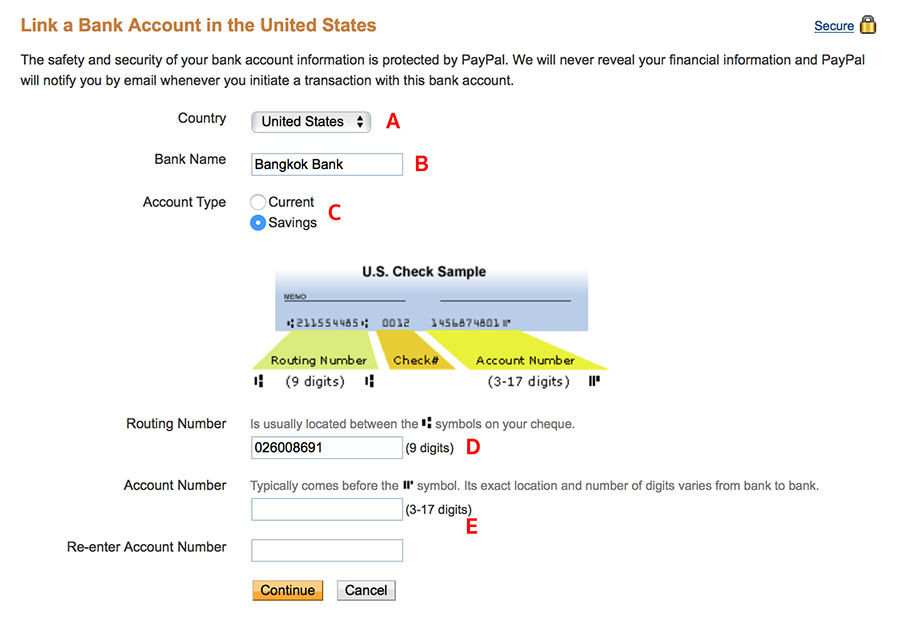This screenshot has width=900, height=627.
Task: Click the yellow Account Number label on check
Action: (525, 360)
